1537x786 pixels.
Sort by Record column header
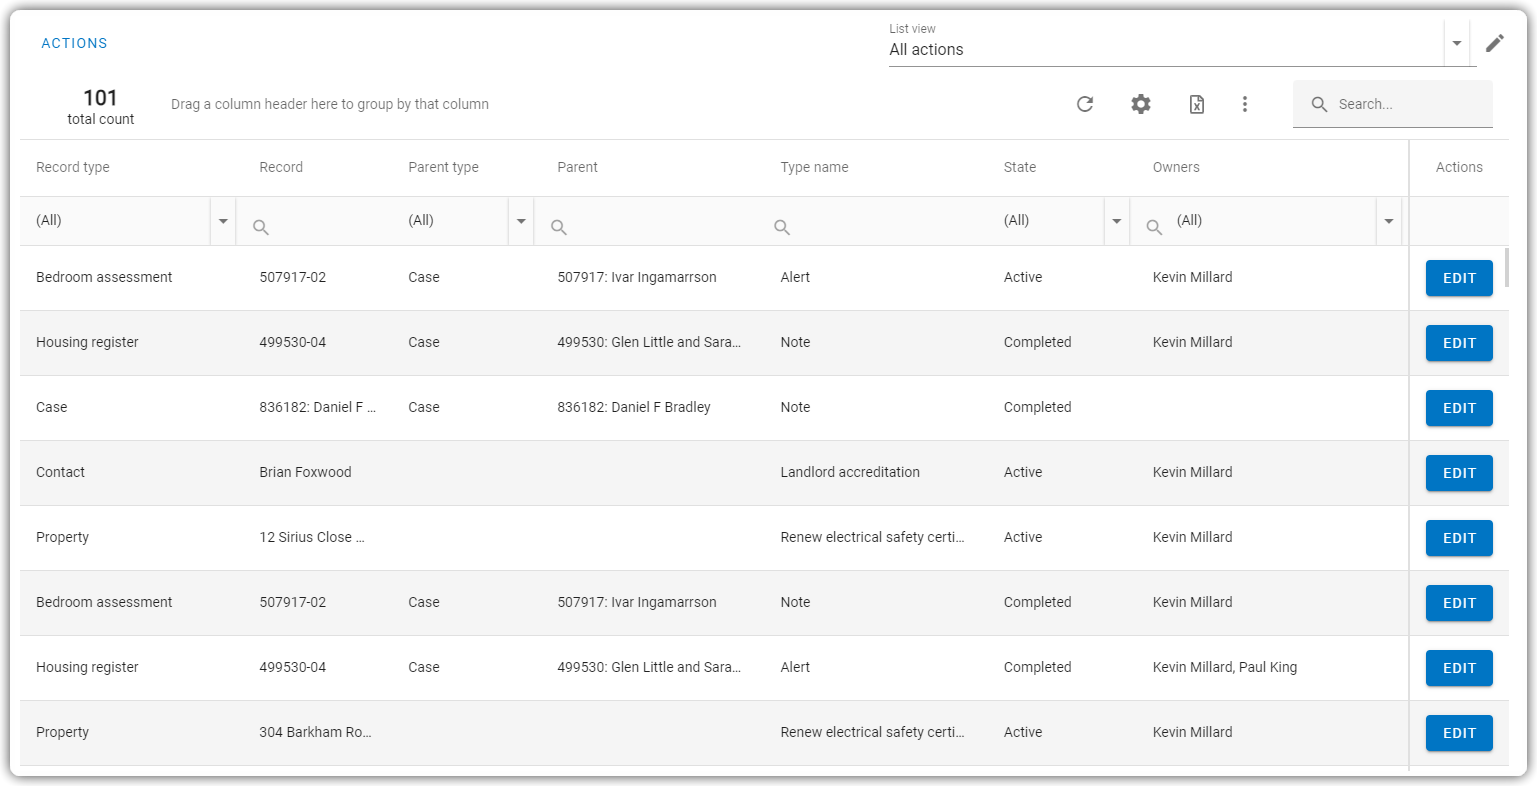click(281, 167)
